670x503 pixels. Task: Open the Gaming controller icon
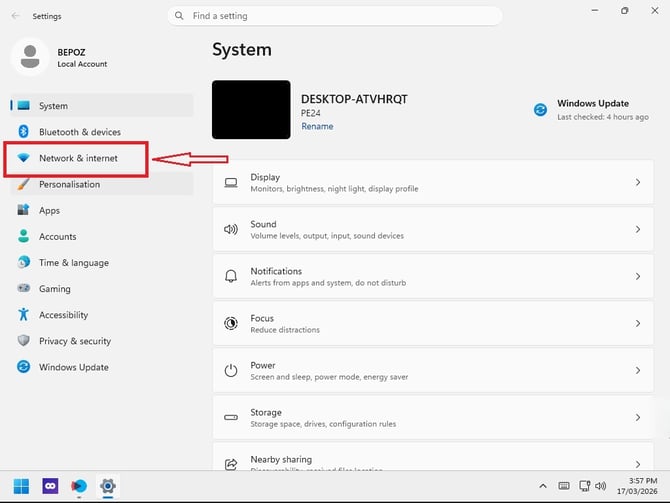pyautogui.click(x=24, y=288)
